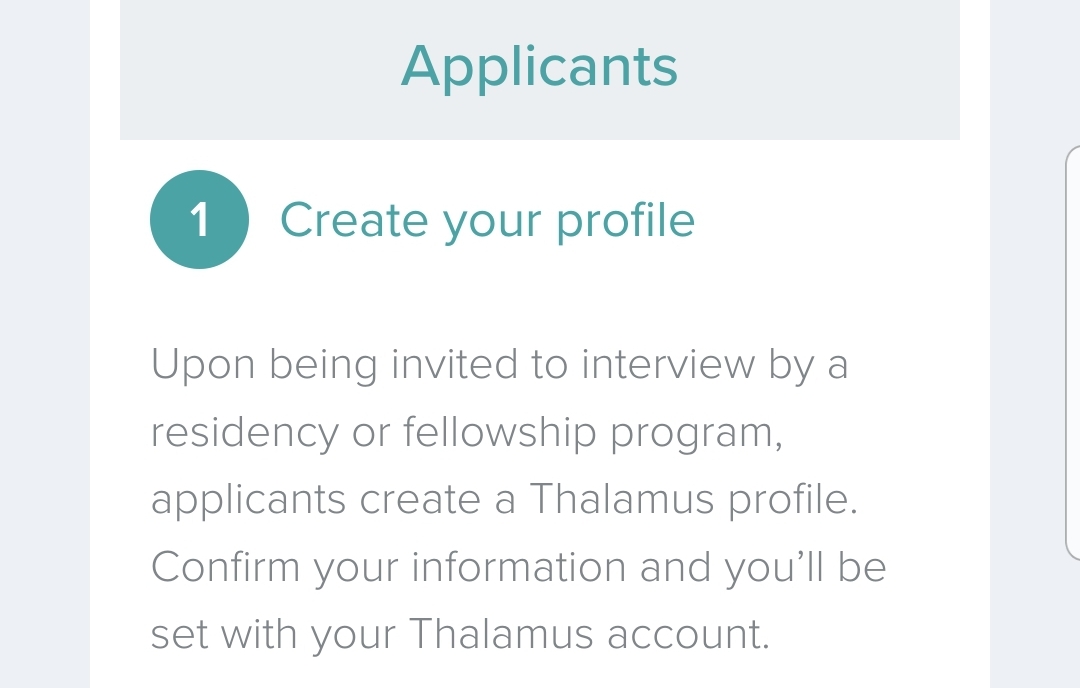Click the word interview in the description
This screenshot has width=1080, height=688.
(x=668, y=365)
